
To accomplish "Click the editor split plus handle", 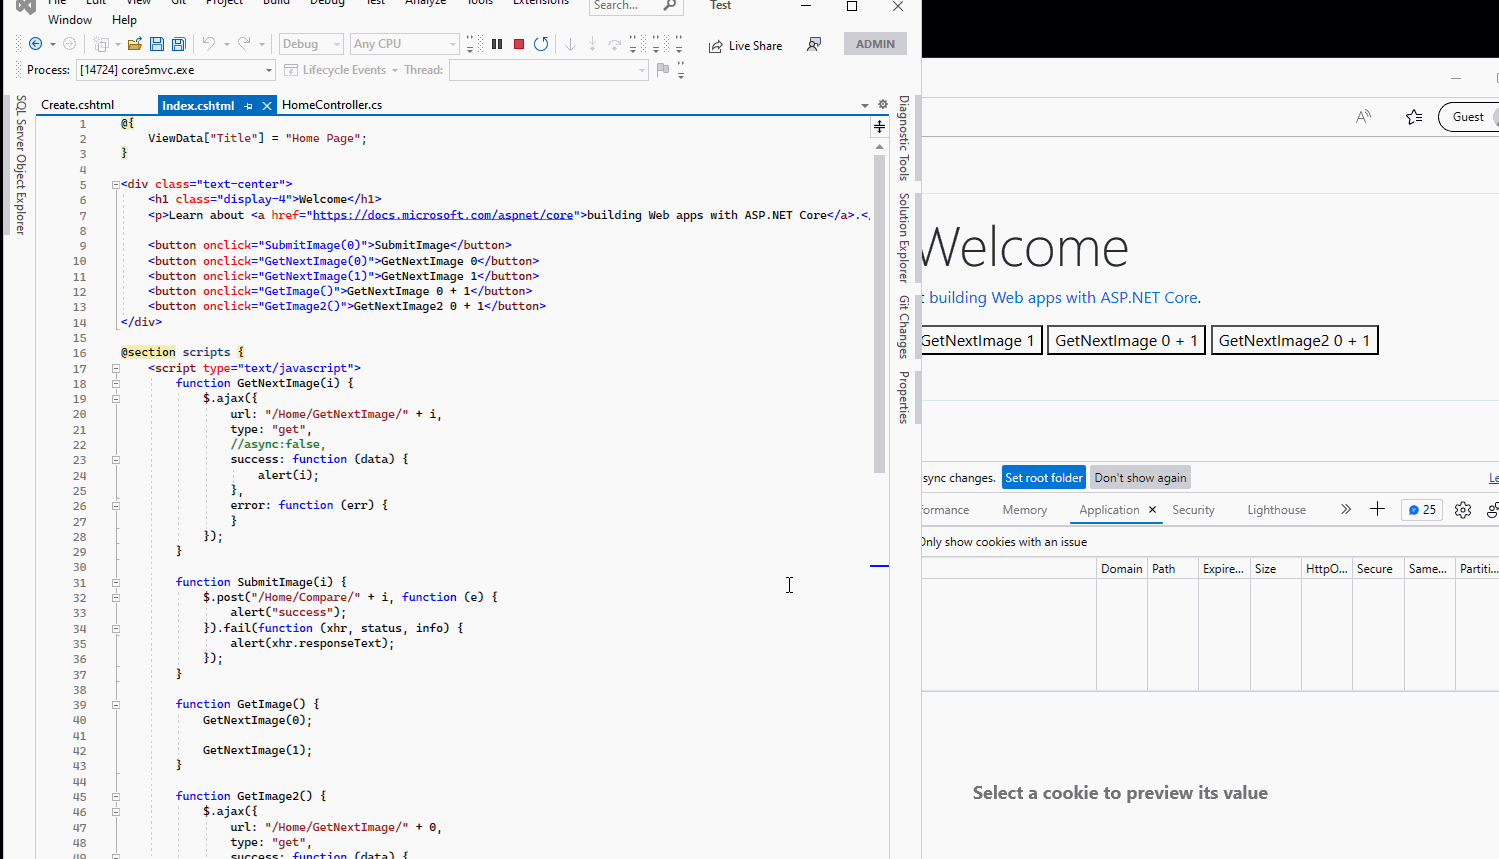I will (x=879, y=126).
